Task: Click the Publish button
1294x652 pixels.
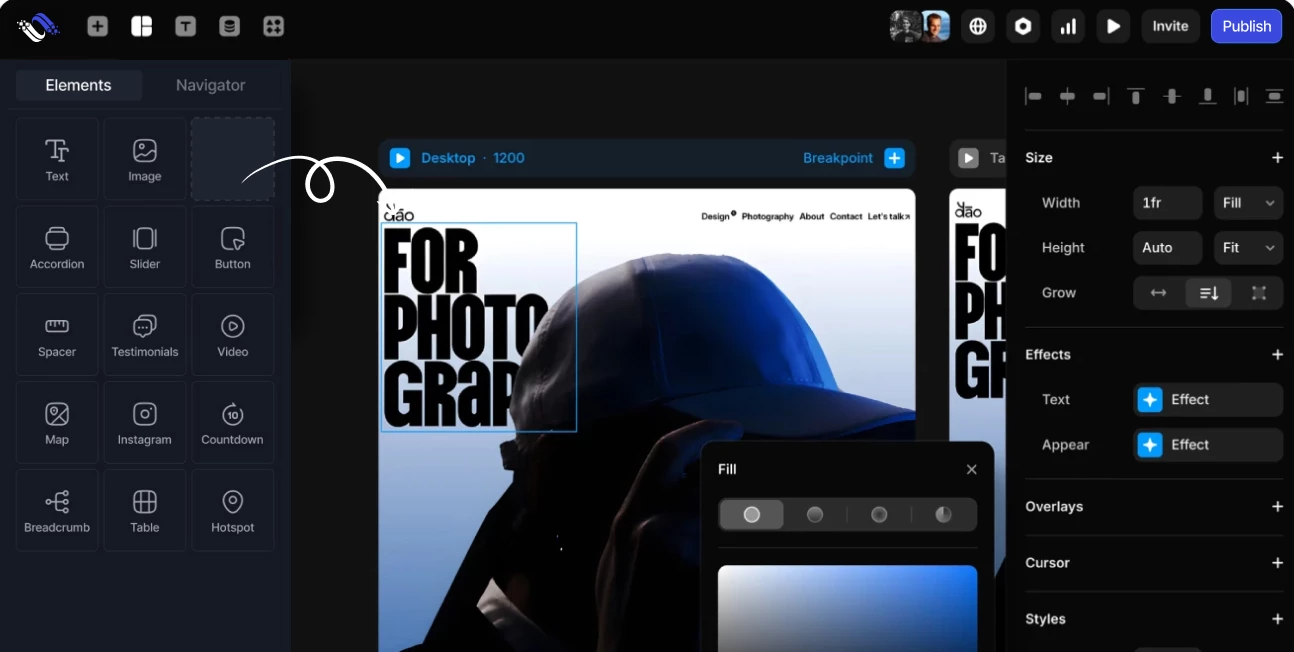Action: tap(1246, 27)
